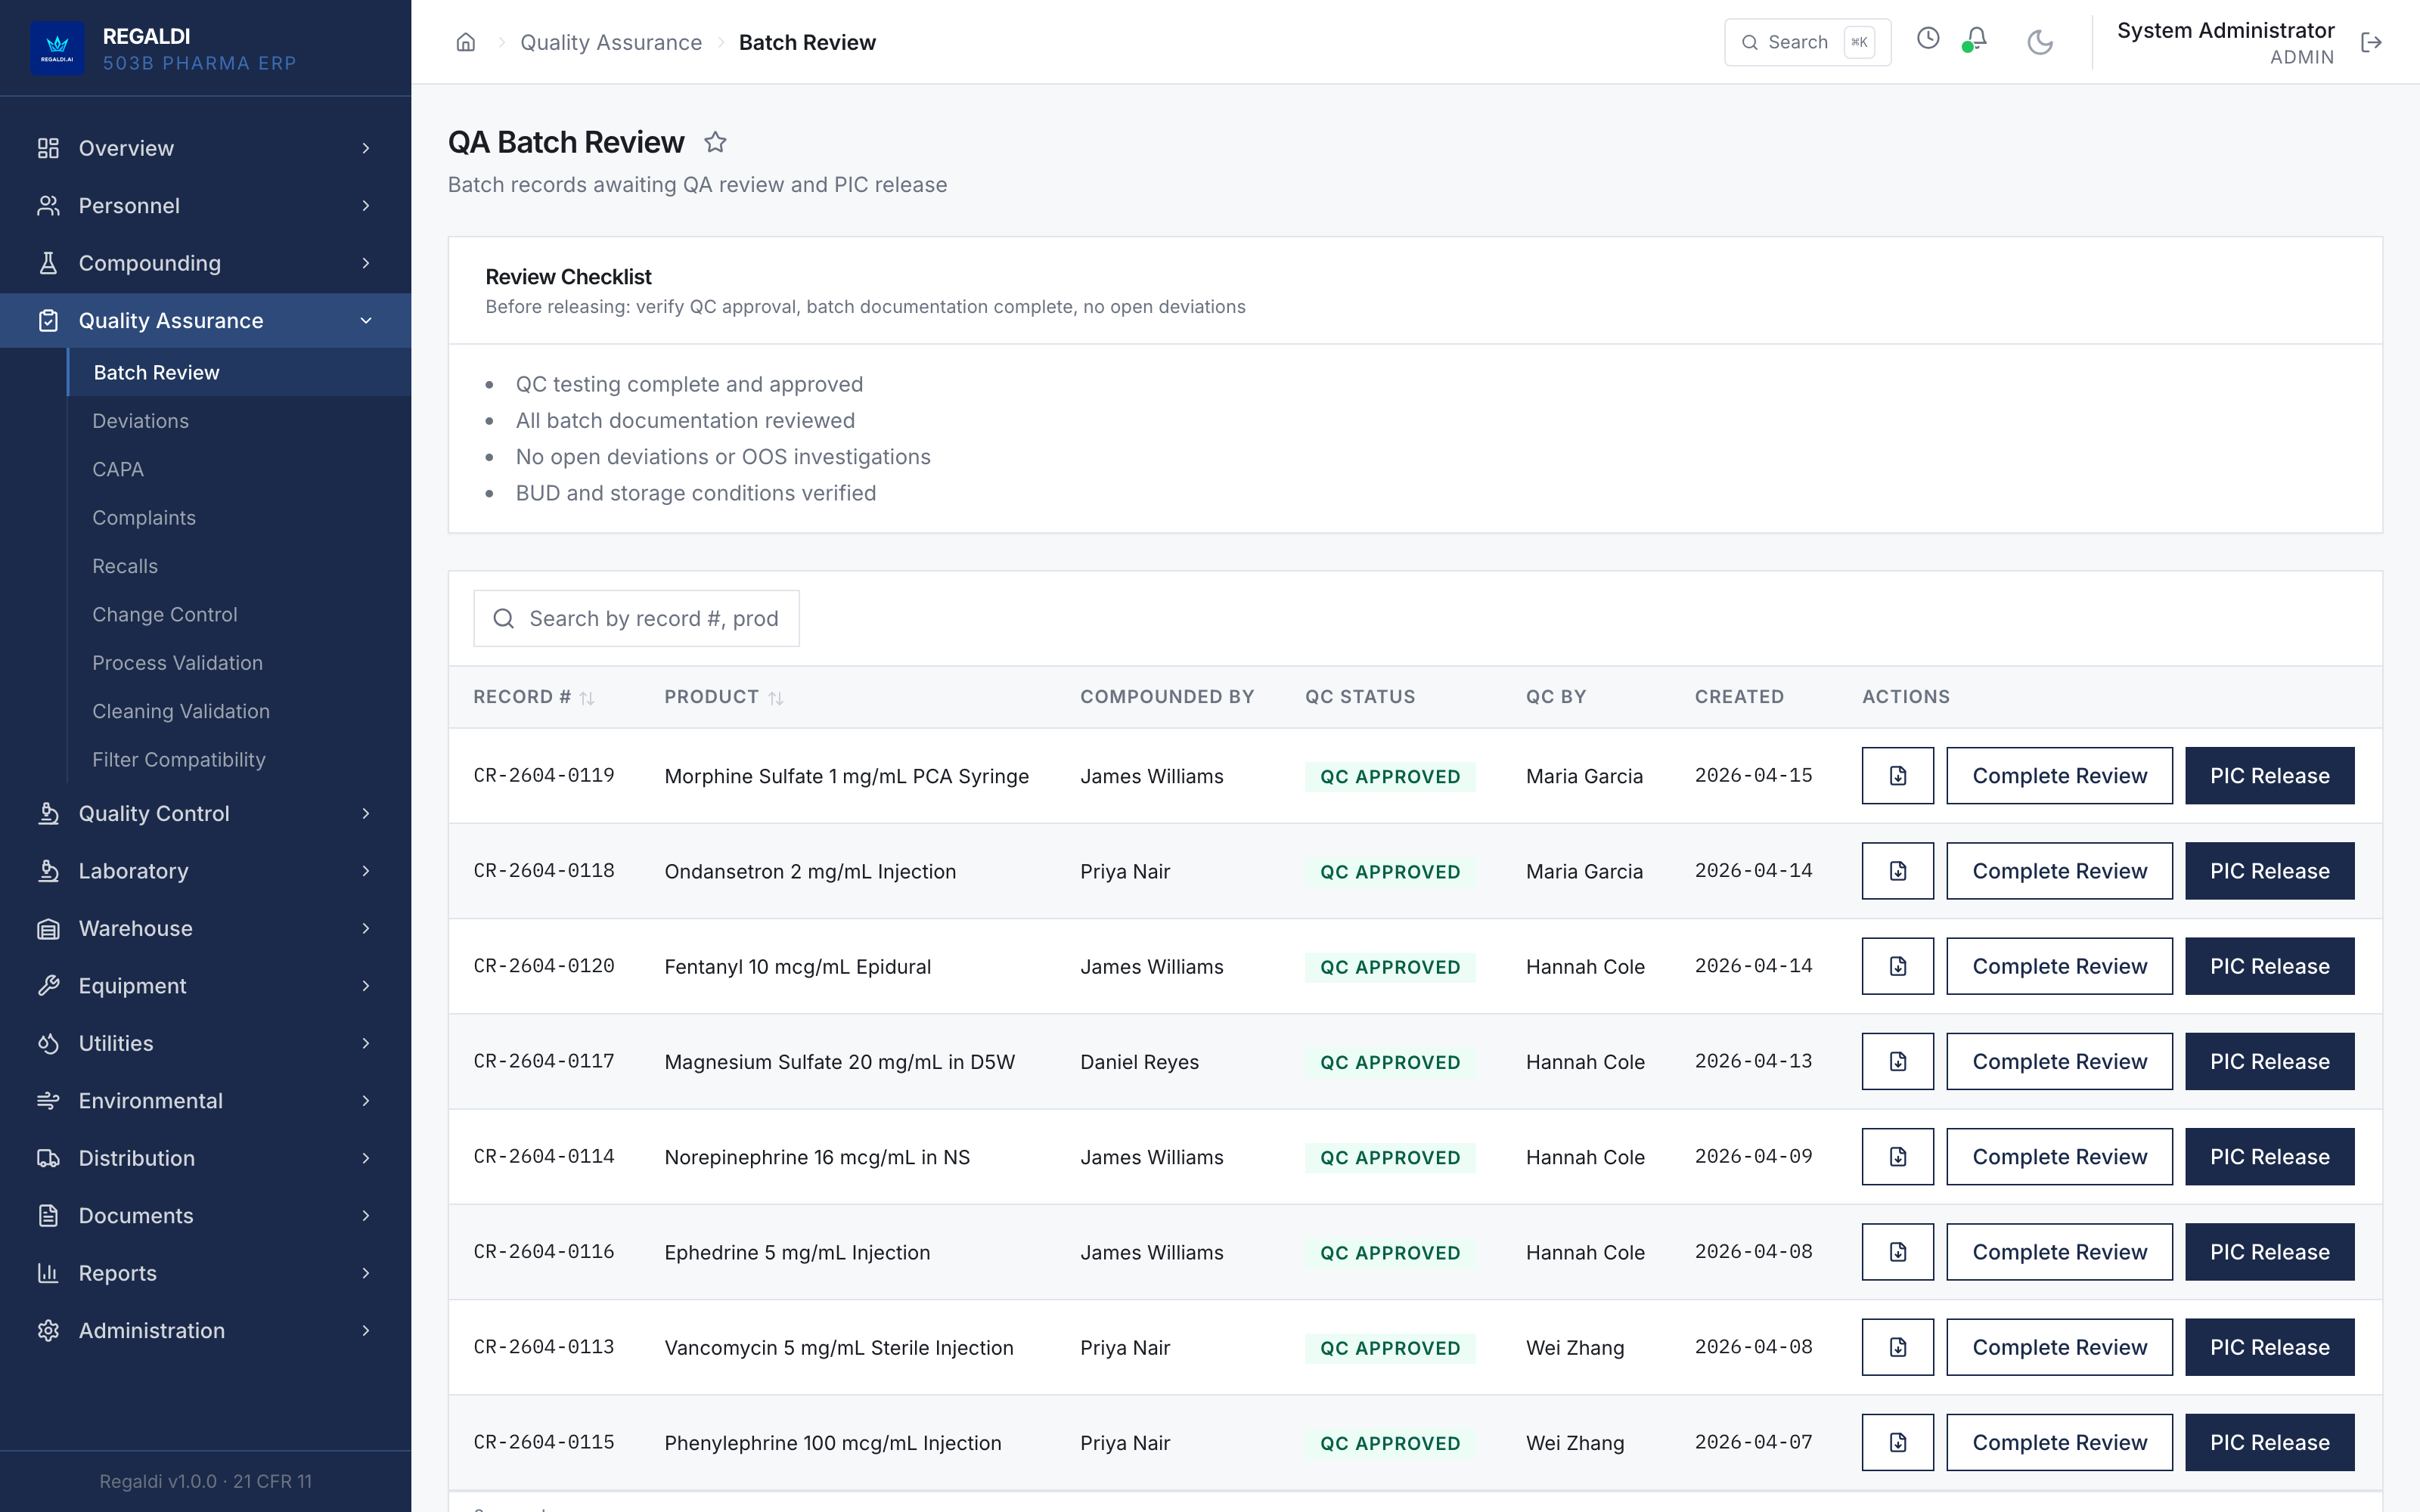This screenshot has width=2420, height=1512.
Task: PIC Release the Magnesium Sulfate batch
Action: (2269, 1061)
